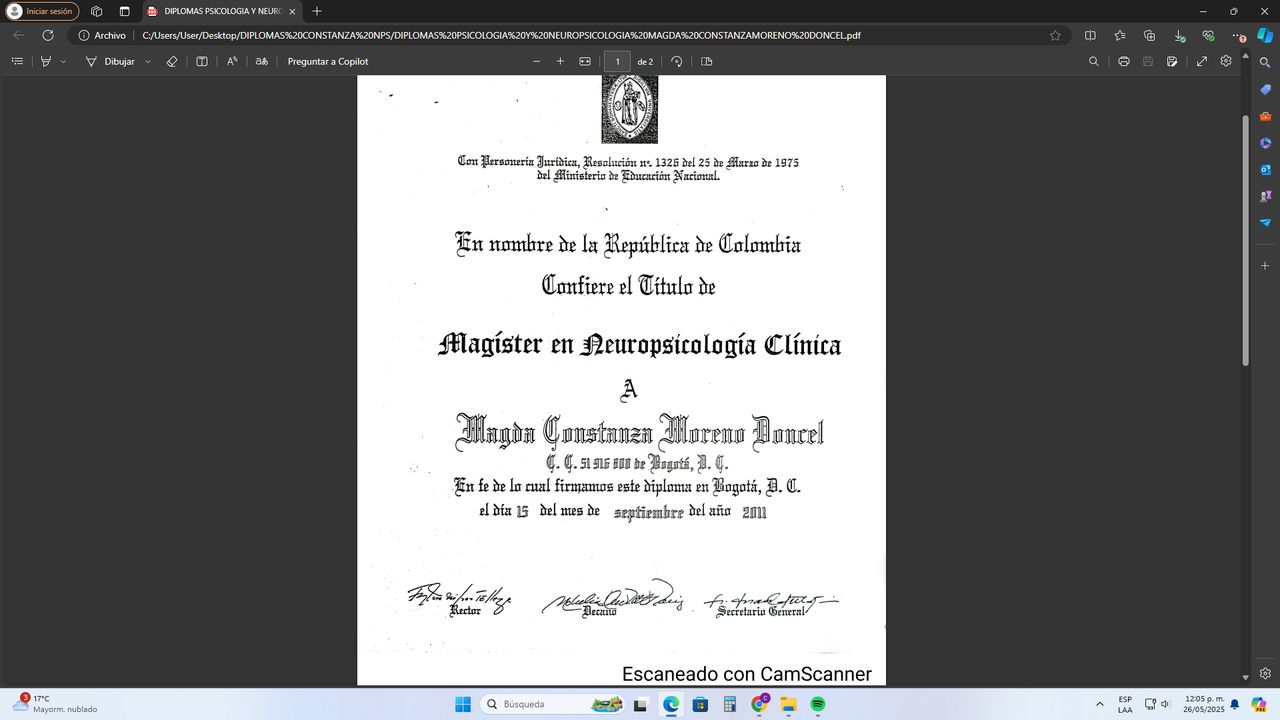Toggle the page view layout

point(707,61)
